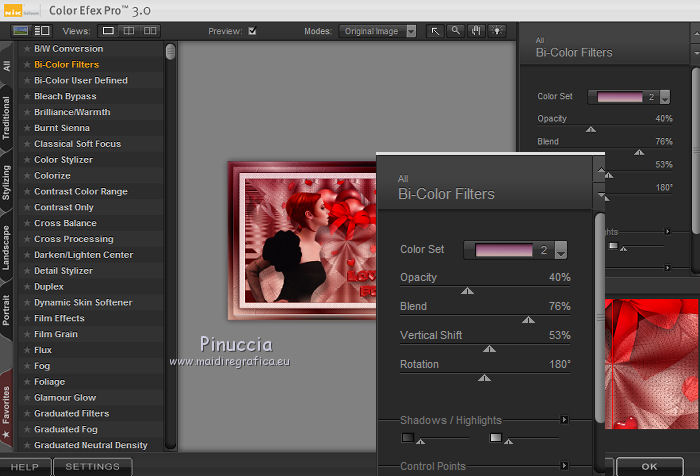700x476 pixels.
Task: Mark Flux as favorite with its star
Action: point(27,350)
